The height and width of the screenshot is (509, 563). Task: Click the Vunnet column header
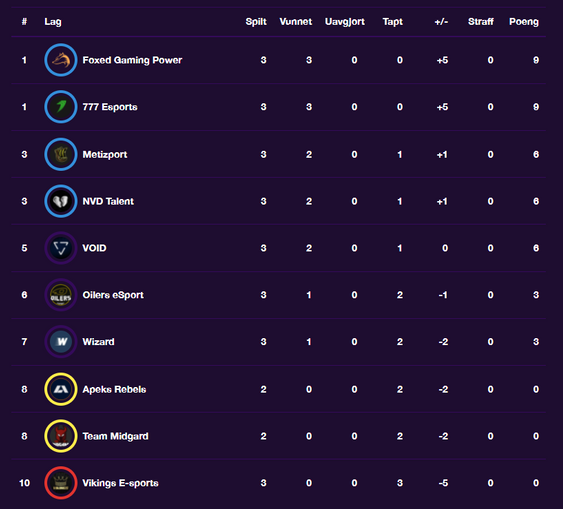point(296,22)
